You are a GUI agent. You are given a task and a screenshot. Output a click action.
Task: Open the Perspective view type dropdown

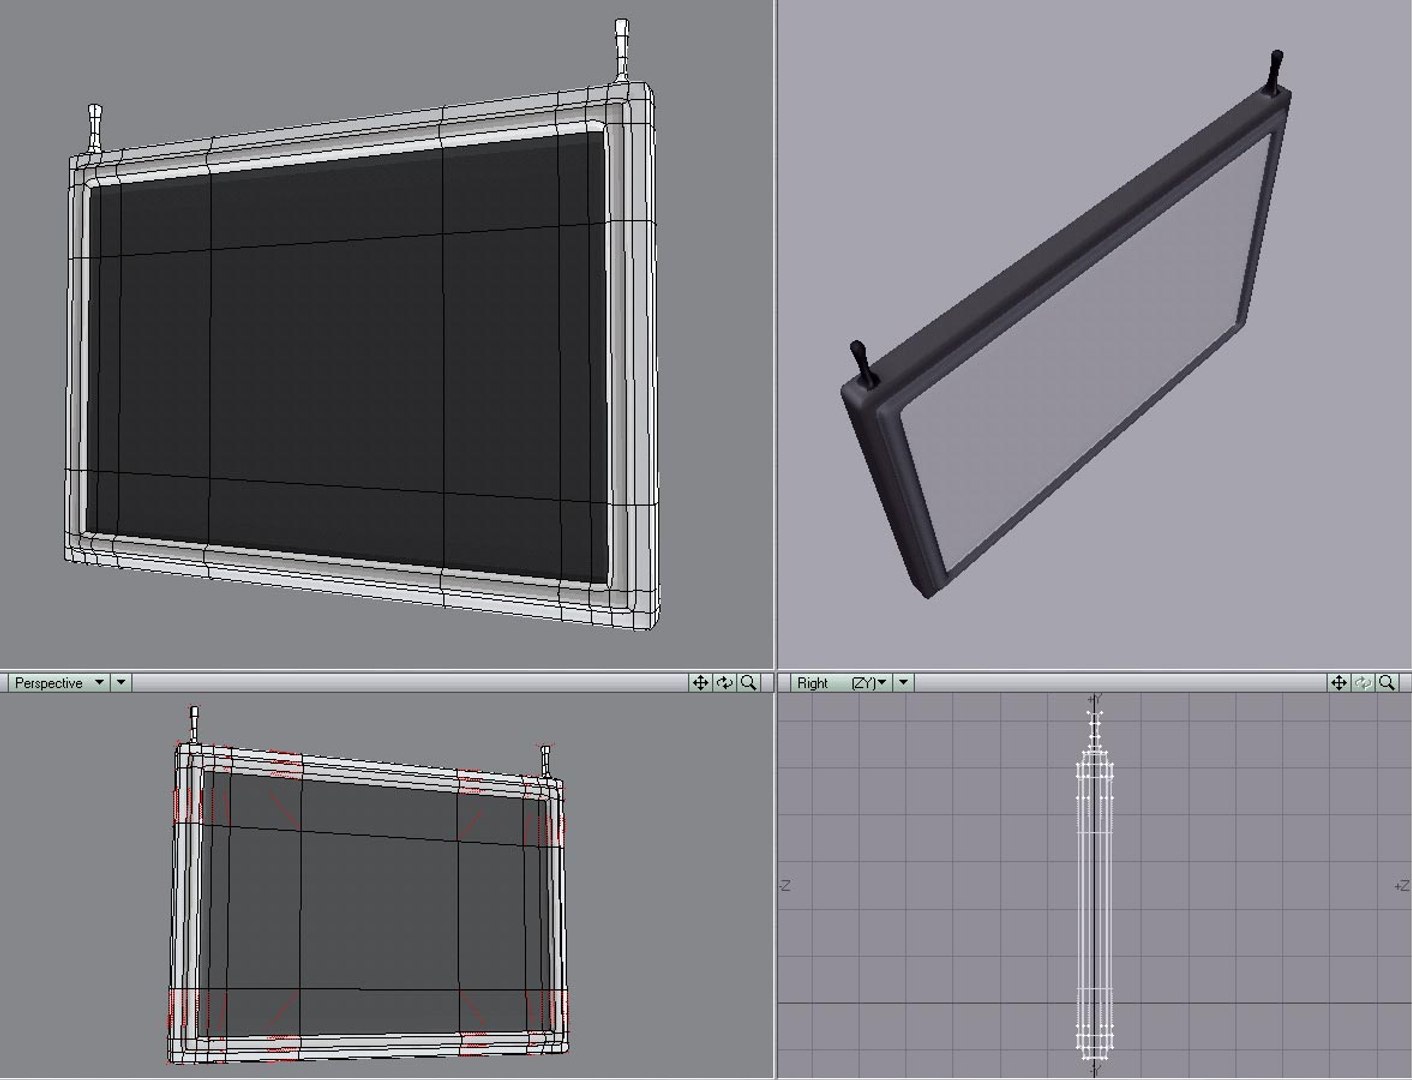[x=58, y=683]
